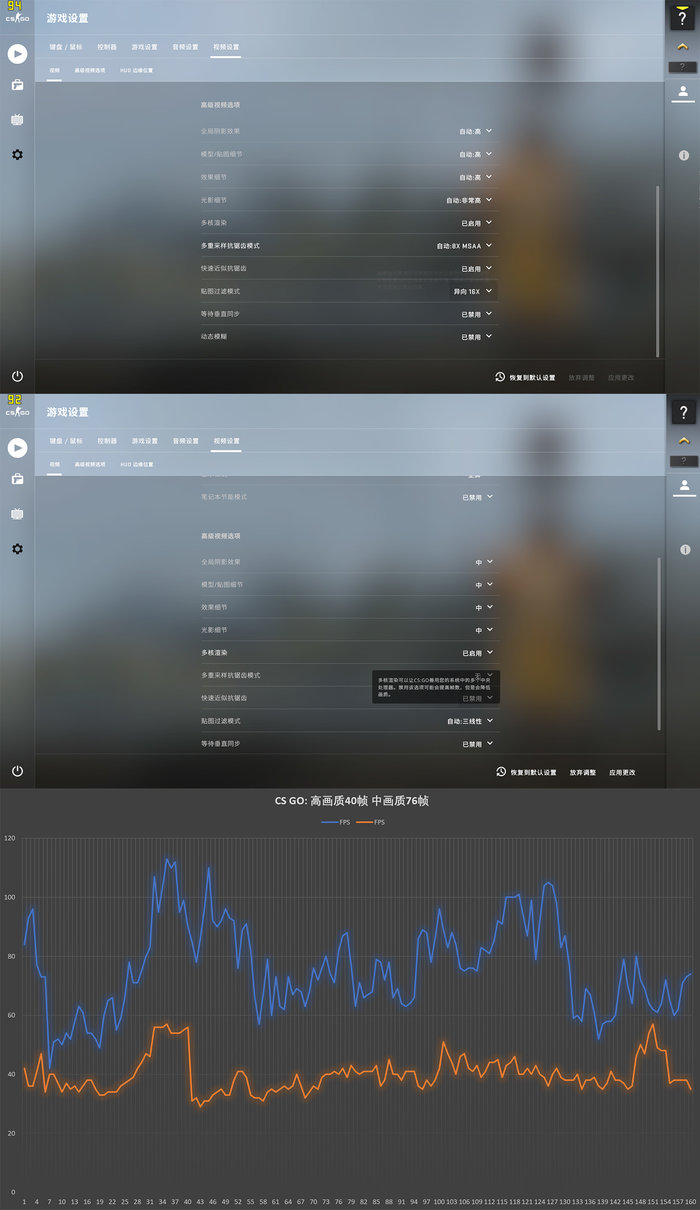Click 放弃调整 button in lower screen
Screen dimensions: 700x1210
(x=582, y=773)
